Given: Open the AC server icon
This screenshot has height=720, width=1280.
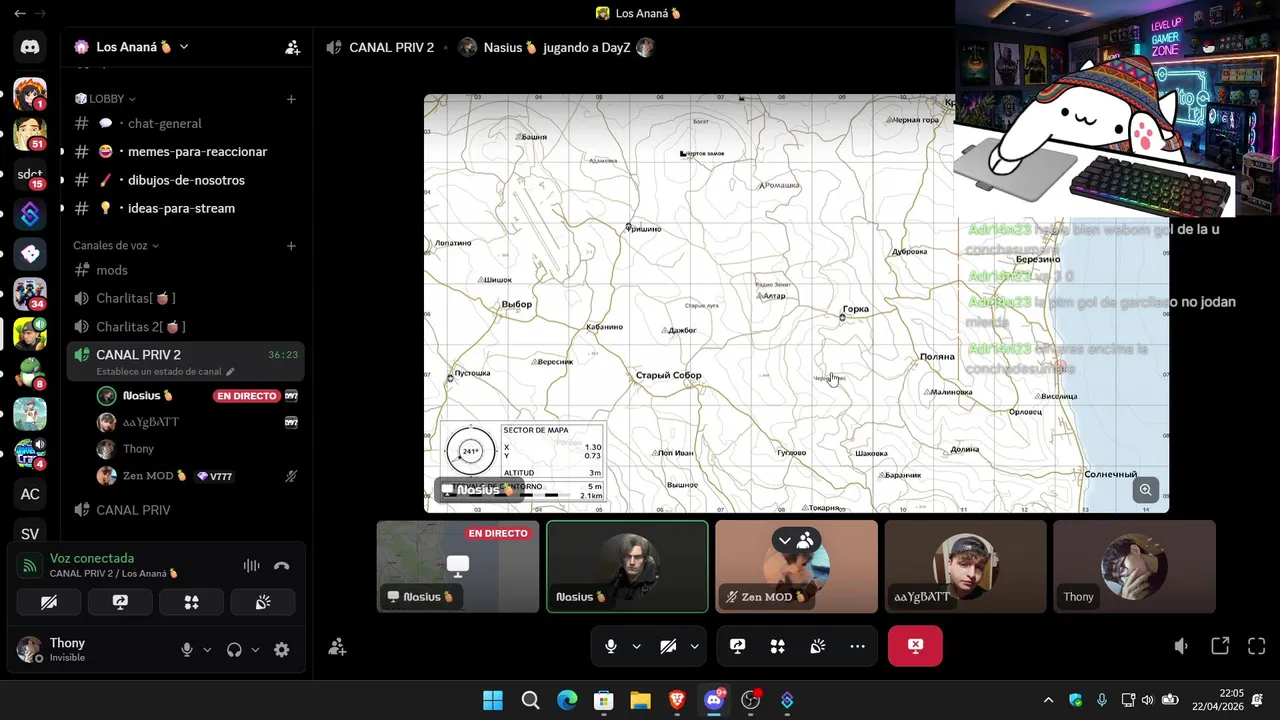Looking at the screenshot, I should pyautogui.click(x=30, y=494).
